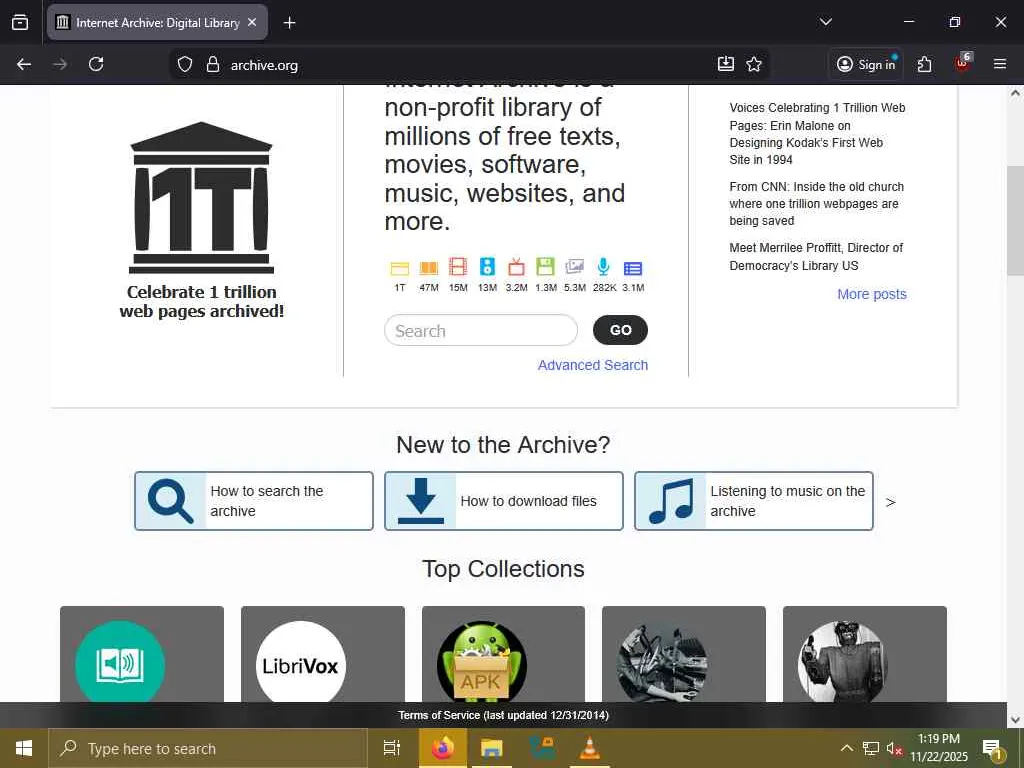Click the 1T Internet Archive logo
This screenshot has height=768, width=1024.
pos(201,197)
